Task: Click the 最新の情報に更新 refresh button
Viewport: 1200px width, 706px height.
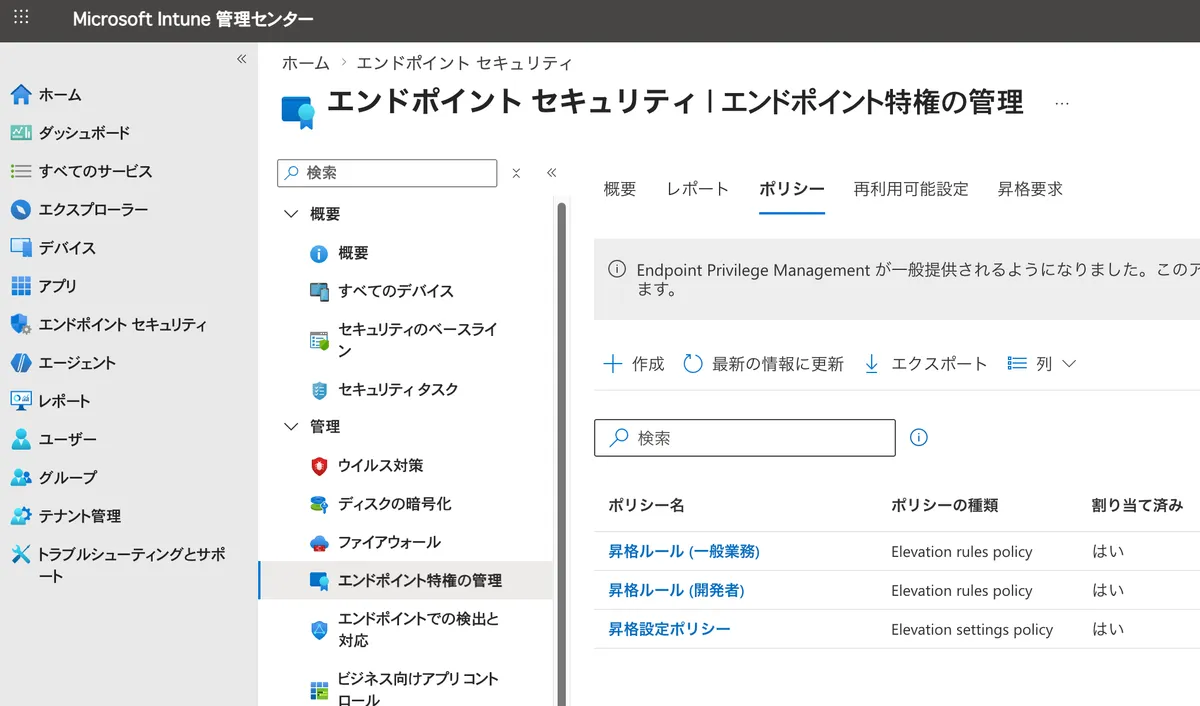Action: pos(764,364)
